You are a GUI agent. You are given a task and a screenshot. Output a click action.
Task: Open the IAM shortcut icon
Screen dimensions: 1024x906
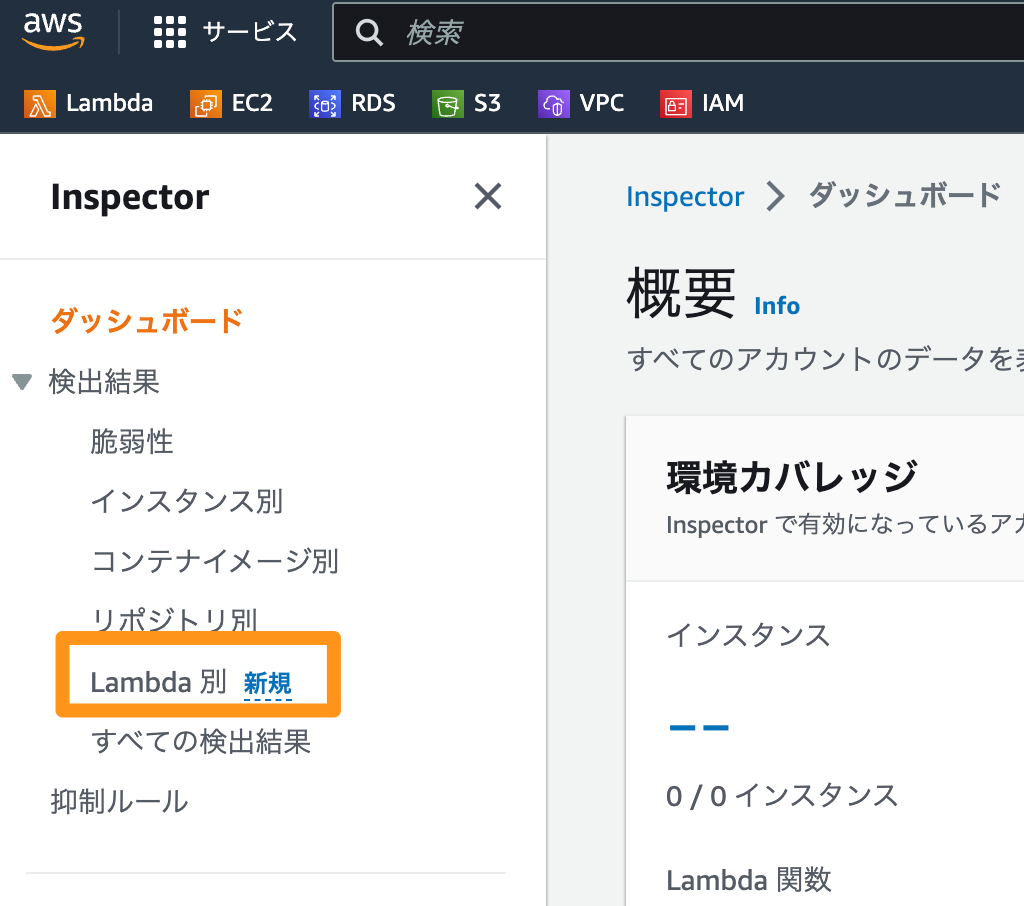point(676,104)
